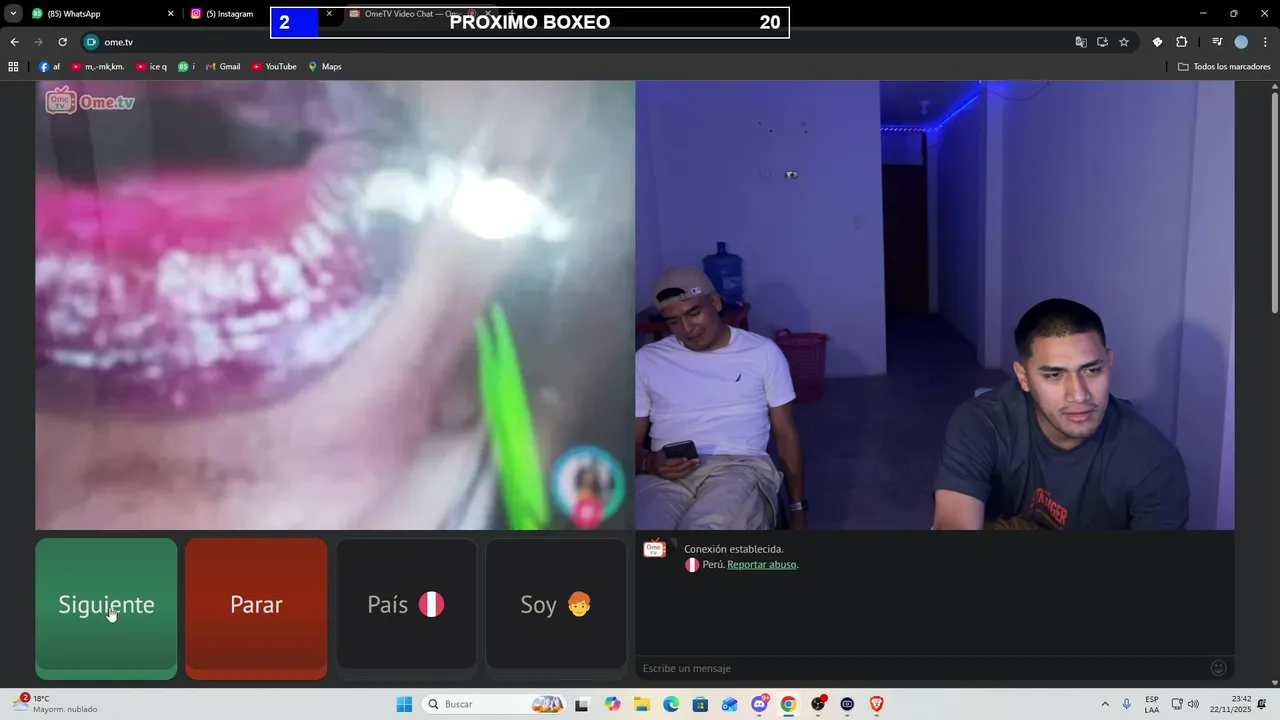Open the tab search dropdown arrow

[13, 14]
